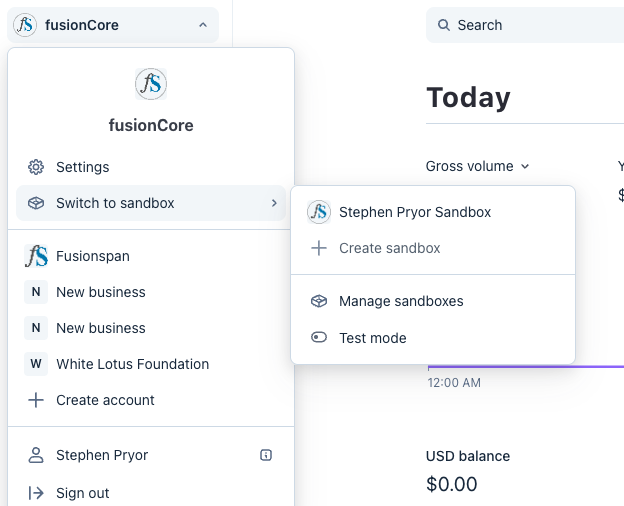
Task: Click Create sandbox
Action: tap(433, 248)
